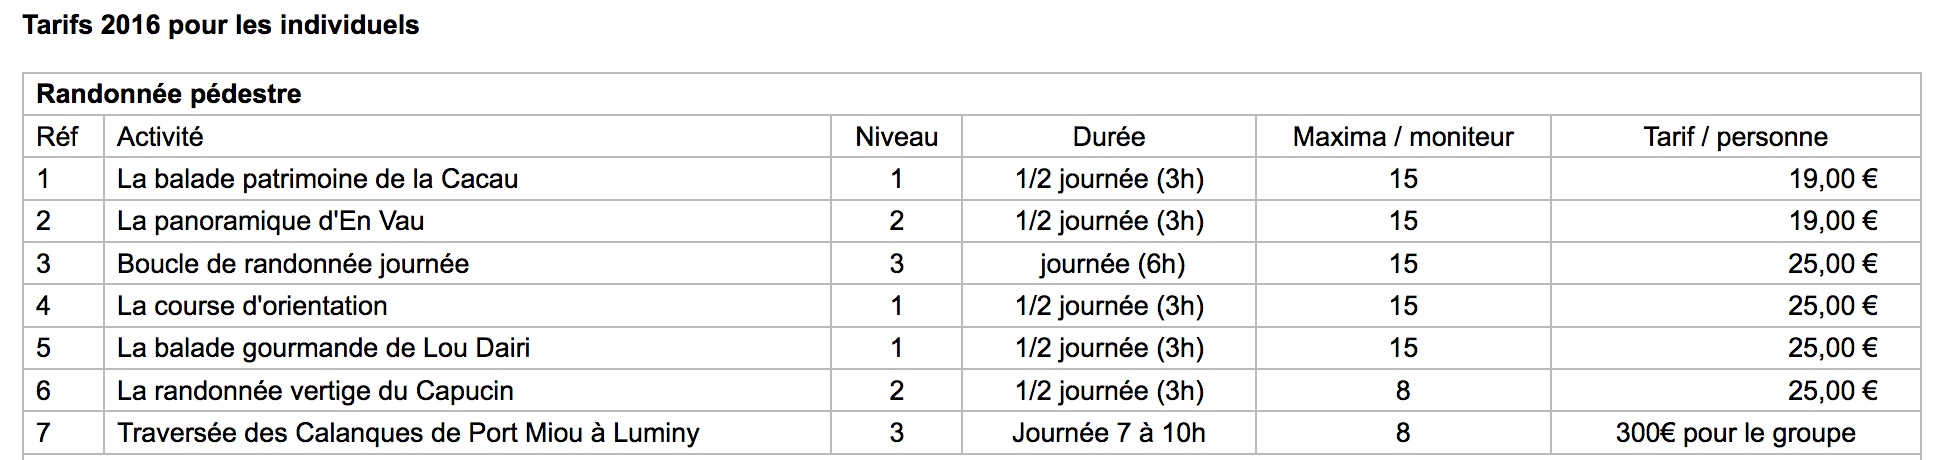Select the 'Randonnée pédestre' section header
Viewport: 1938px width, 460px height.
pos(169,95)
